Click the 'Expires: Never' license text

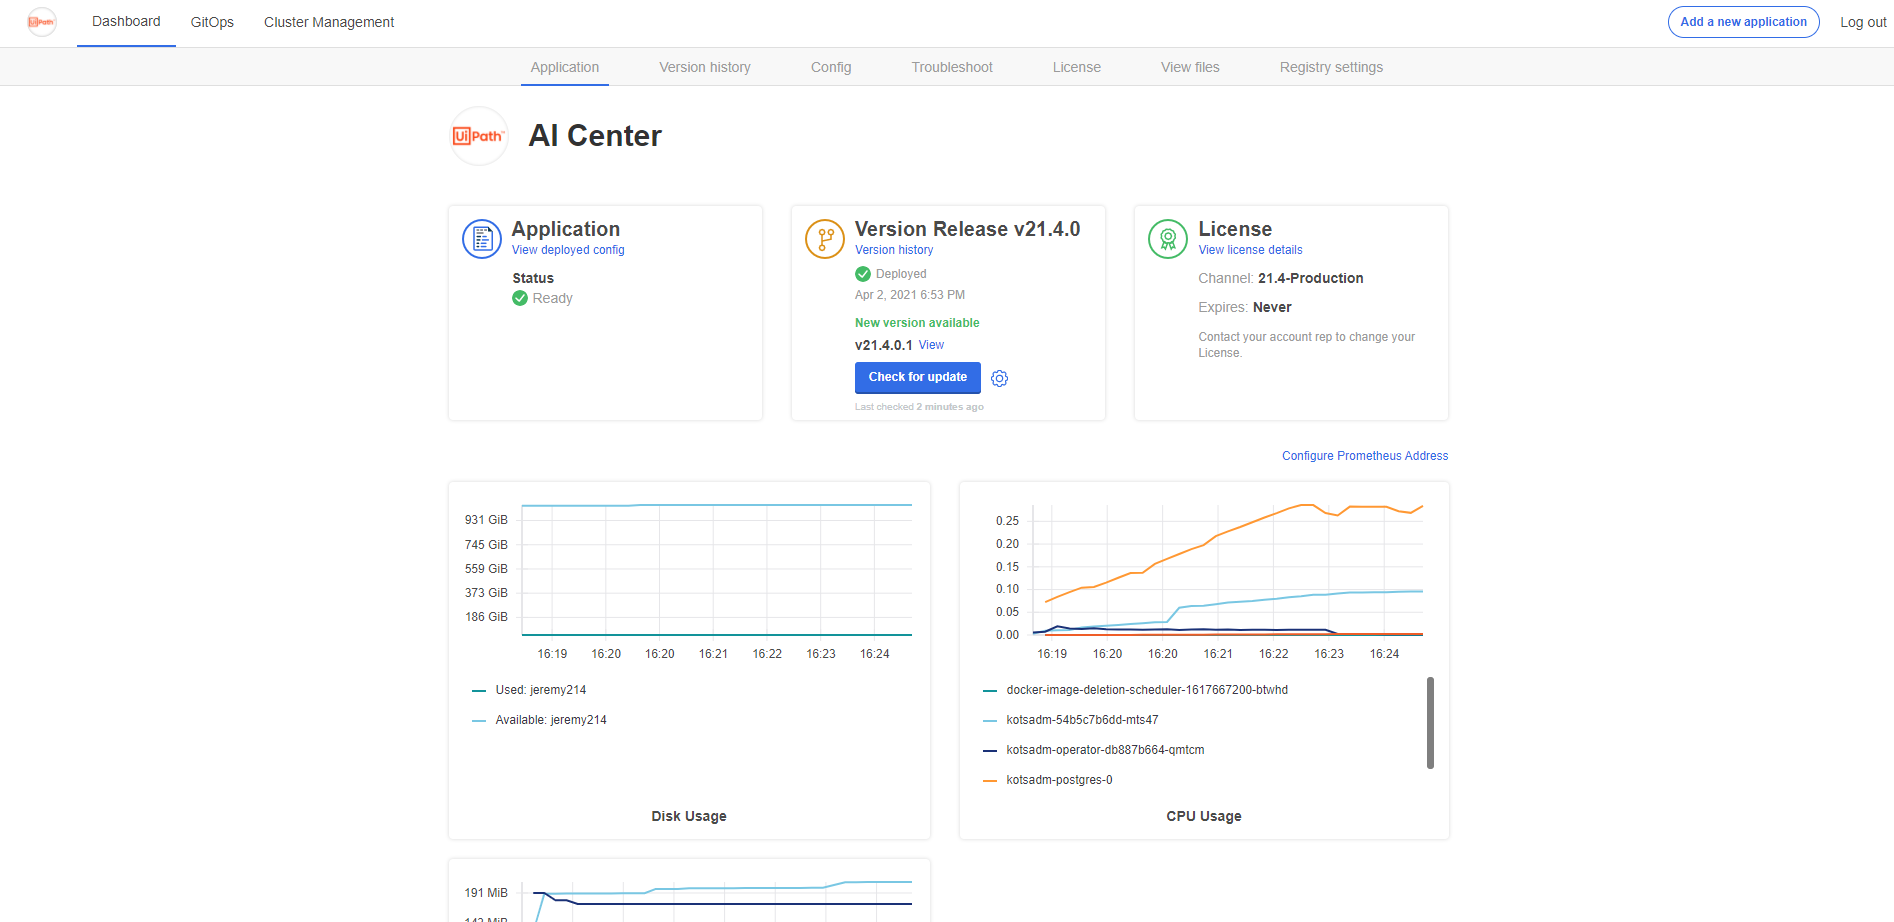pyautogui.click(x=1245, y=307)
